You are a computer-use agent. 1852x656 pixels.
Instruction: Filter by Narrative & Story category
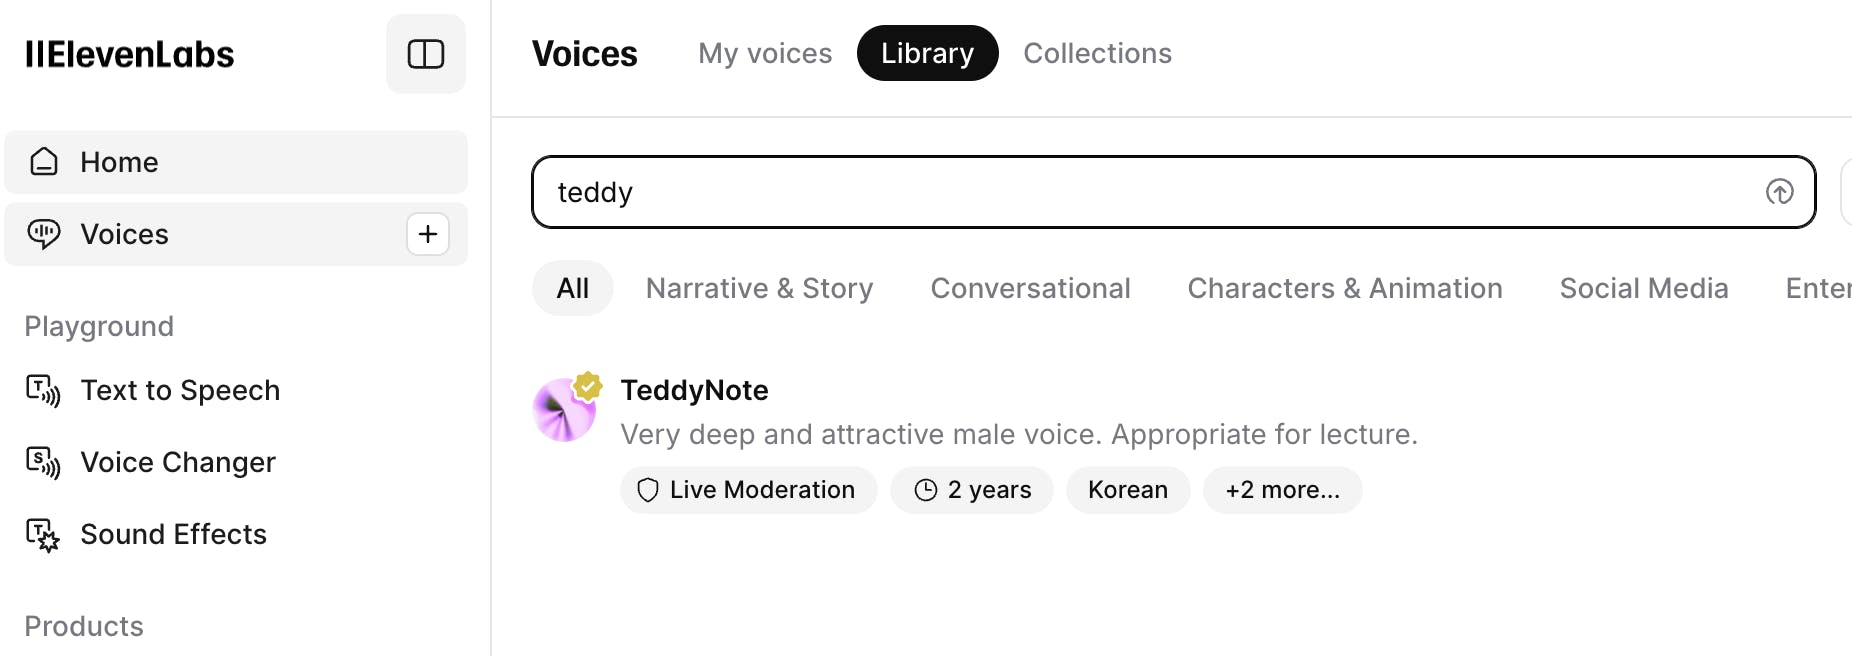pos(759,288)
